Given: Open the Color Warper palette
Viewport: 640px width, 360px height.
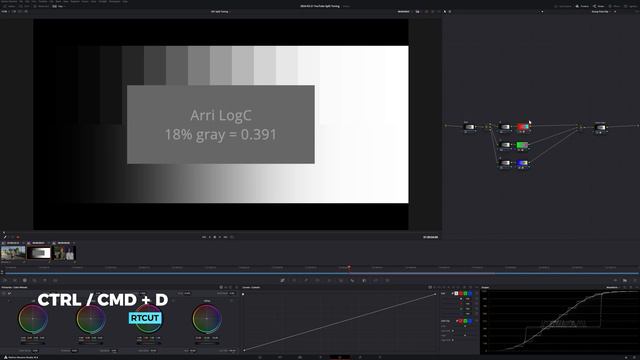Looking at the screenshot, I should [294, 280].
